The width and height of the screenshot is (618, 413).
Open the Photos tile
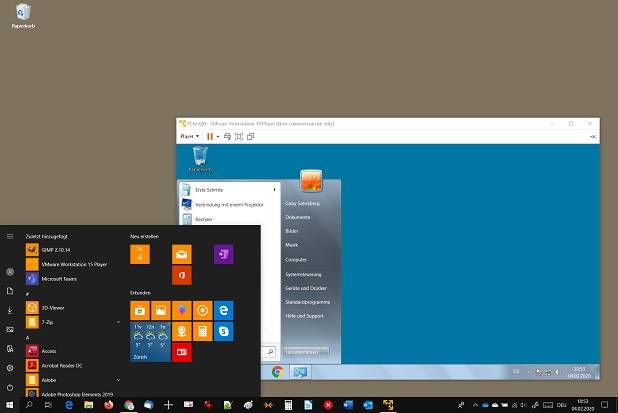161,311
